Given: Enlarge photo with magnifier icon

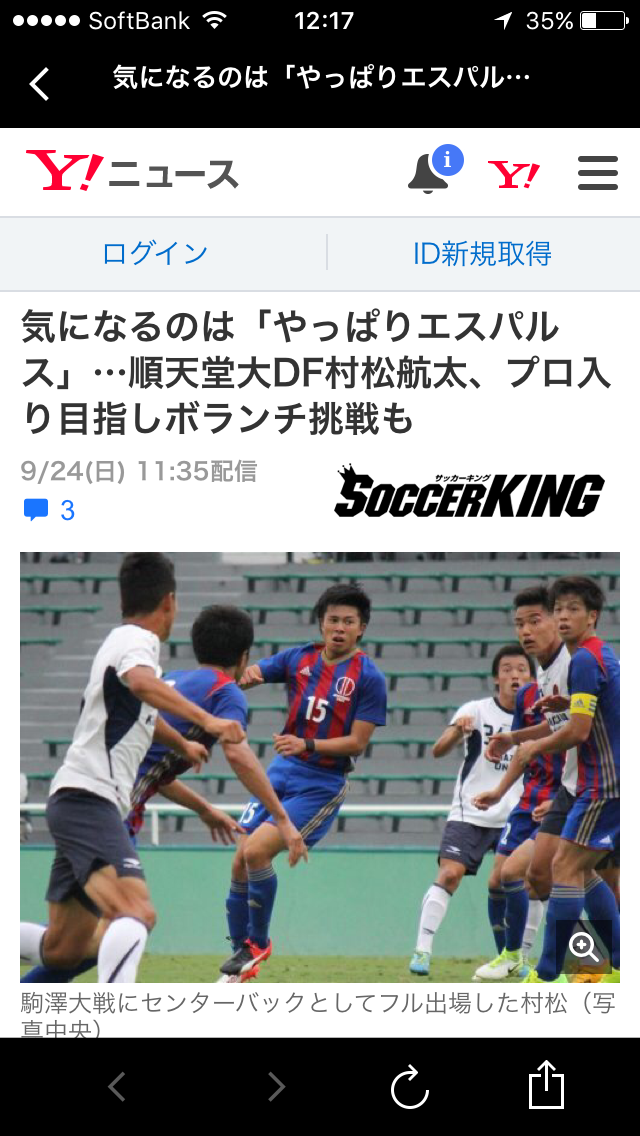Looking at the screenshot, I should pos(583,948).
